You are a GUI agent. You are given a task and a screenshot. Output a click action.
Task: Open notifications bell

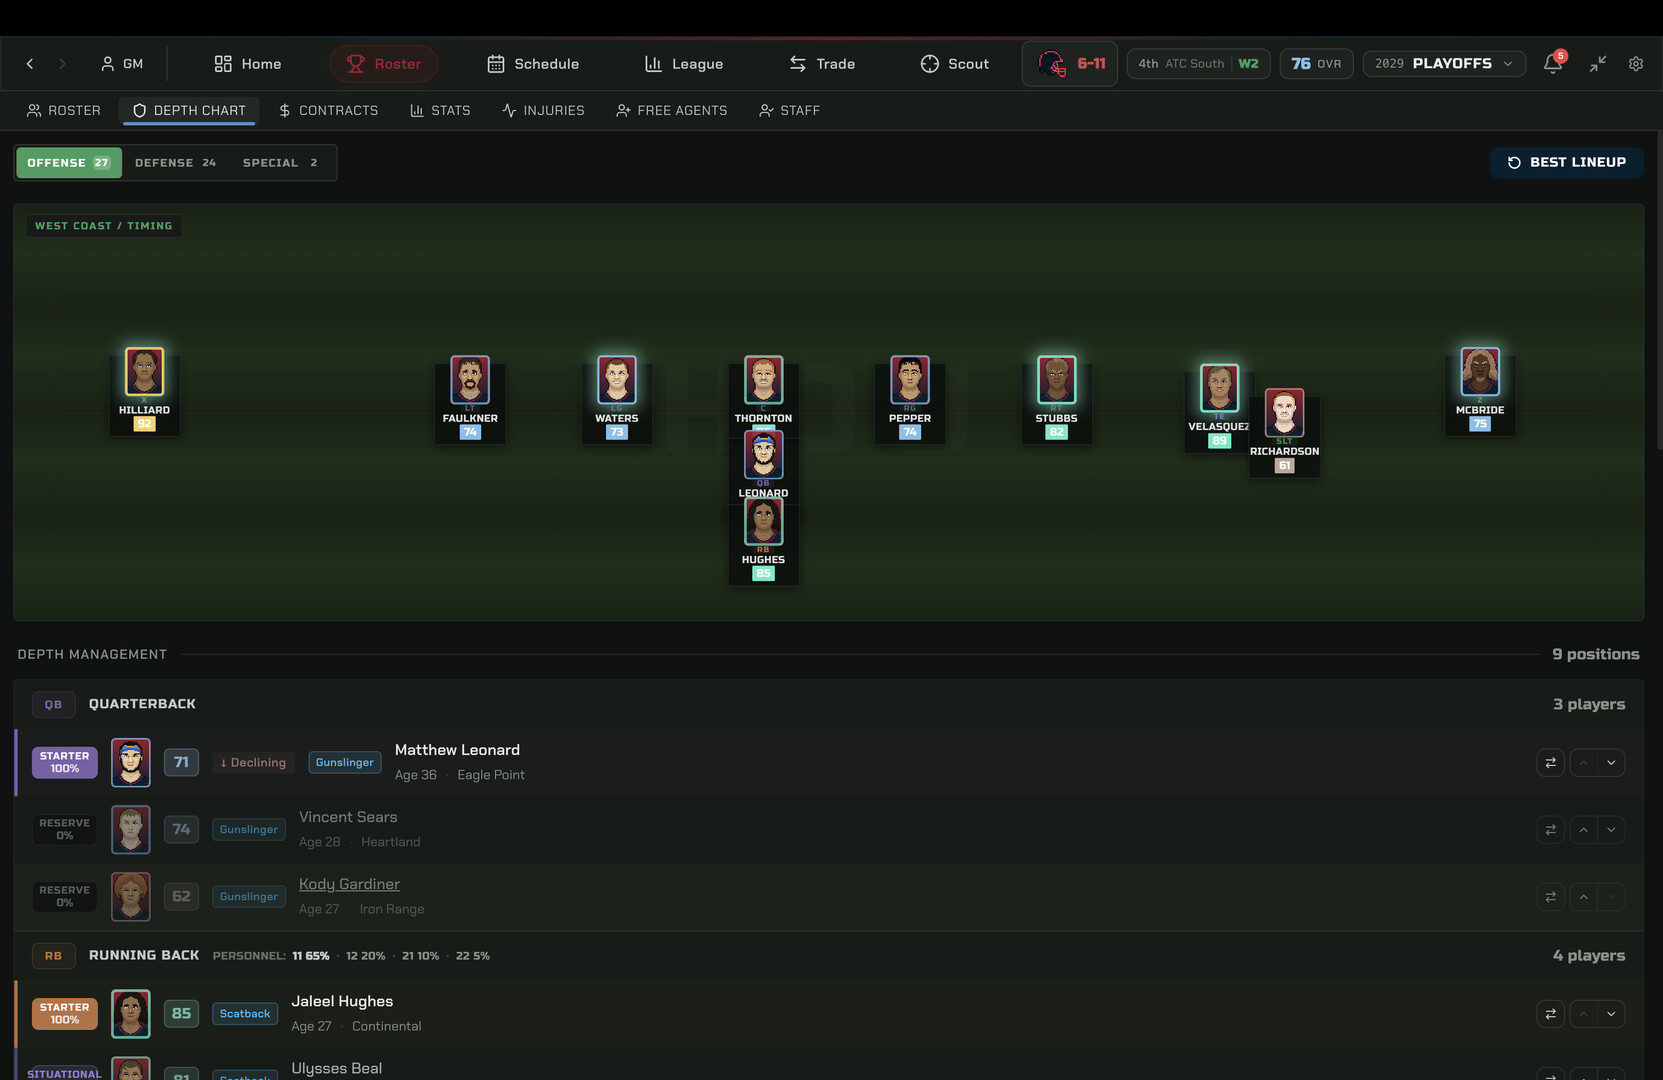1553,64
